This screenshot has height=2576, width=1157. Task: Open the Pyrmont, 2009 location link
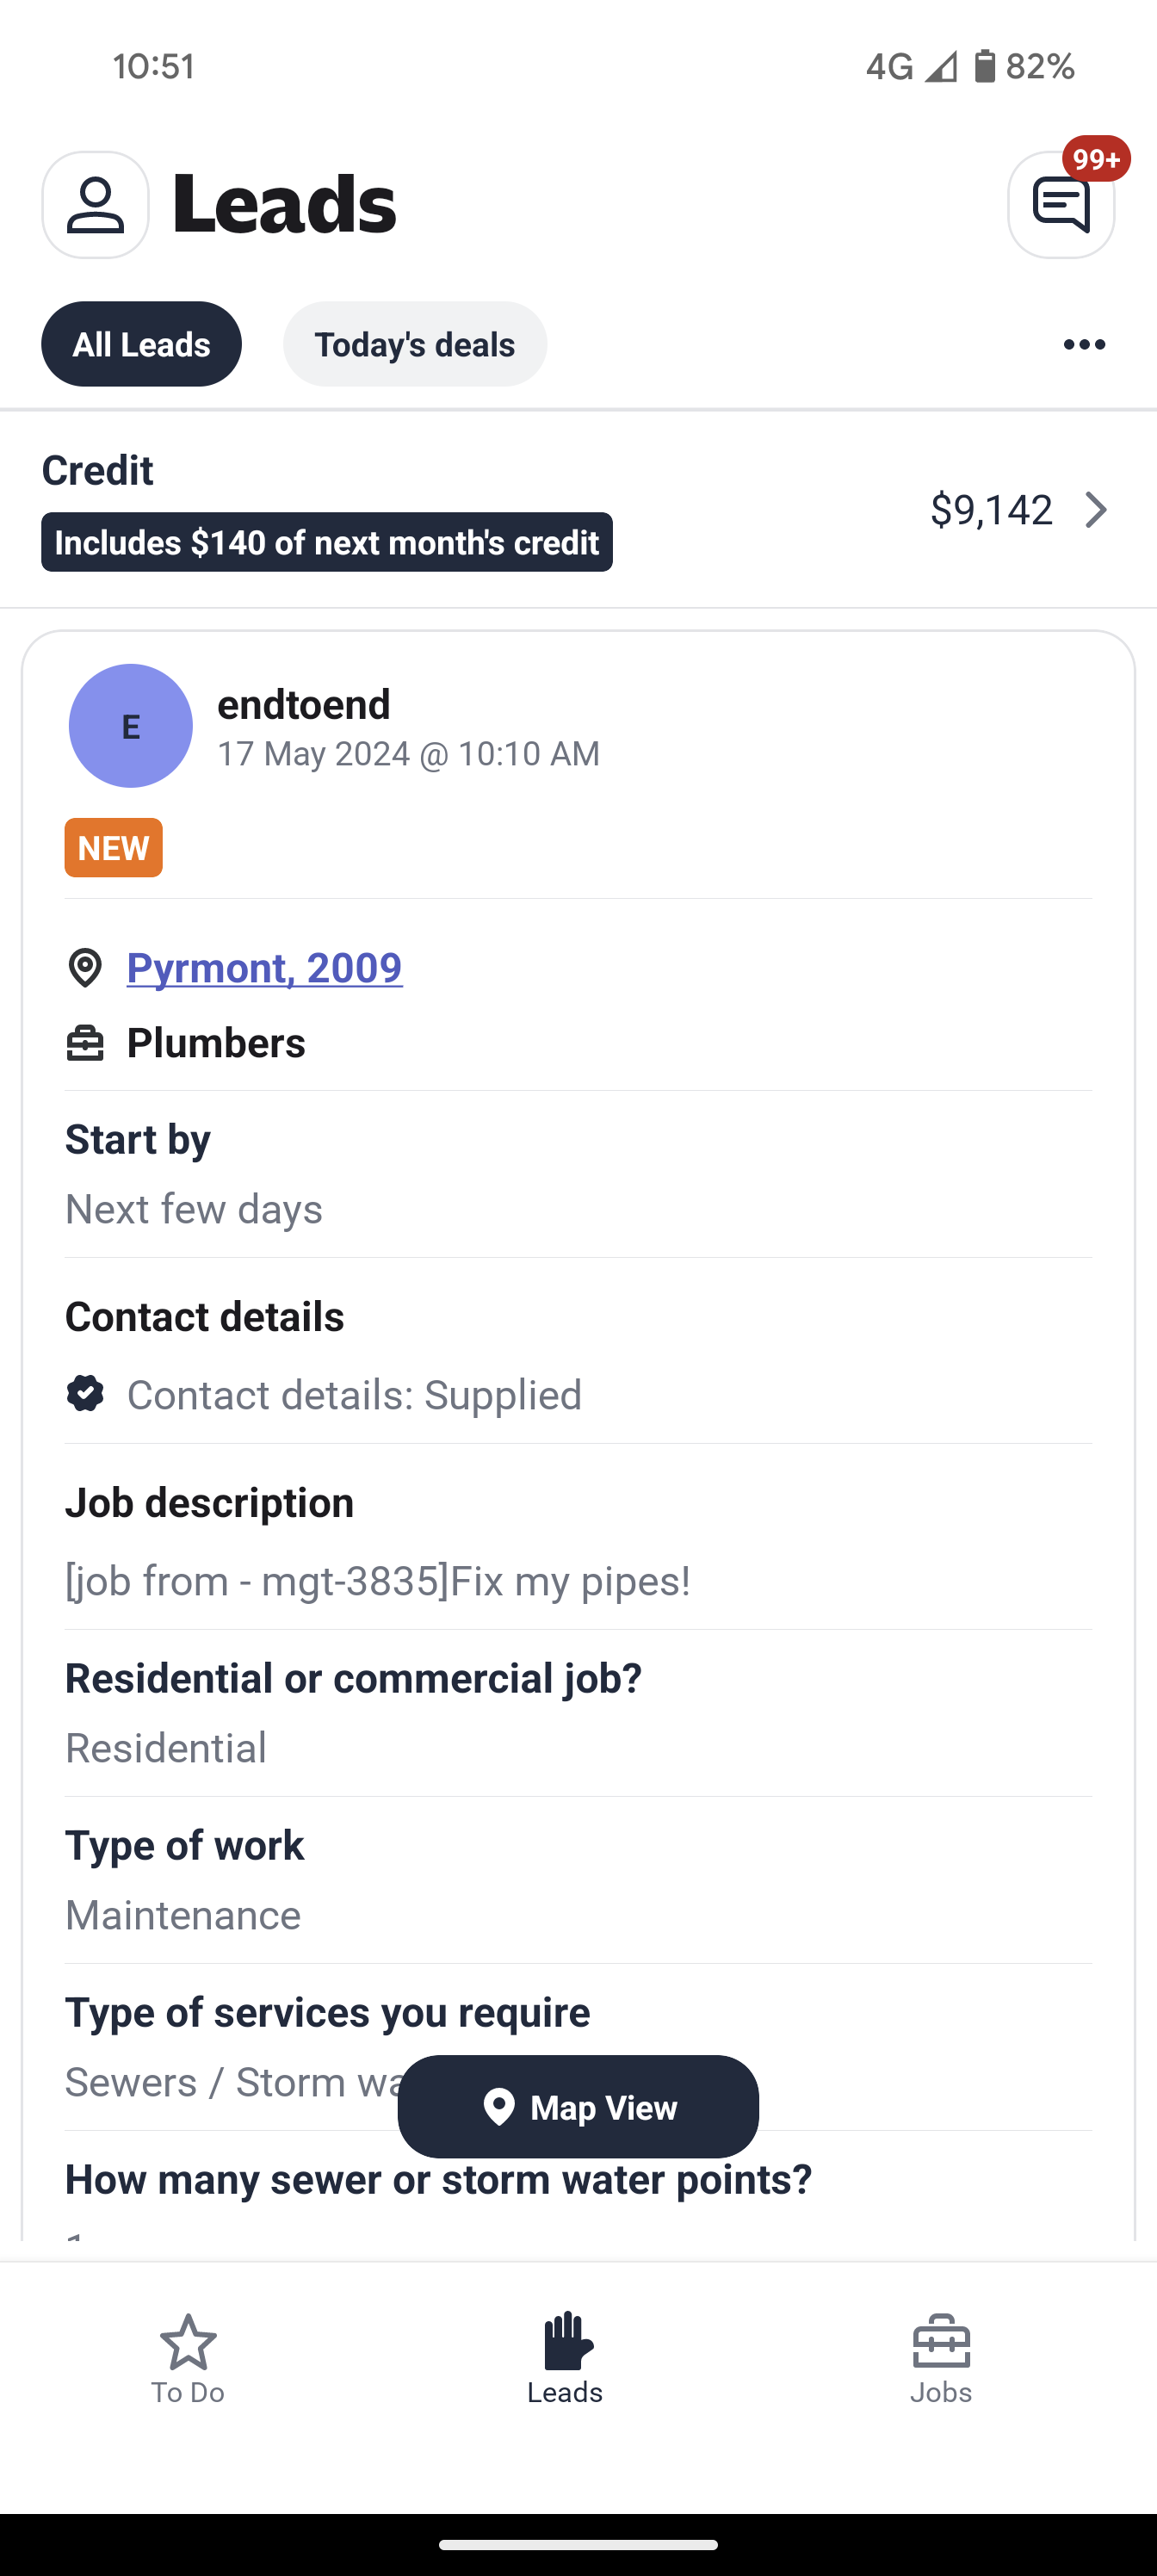(x=265, y=968)
